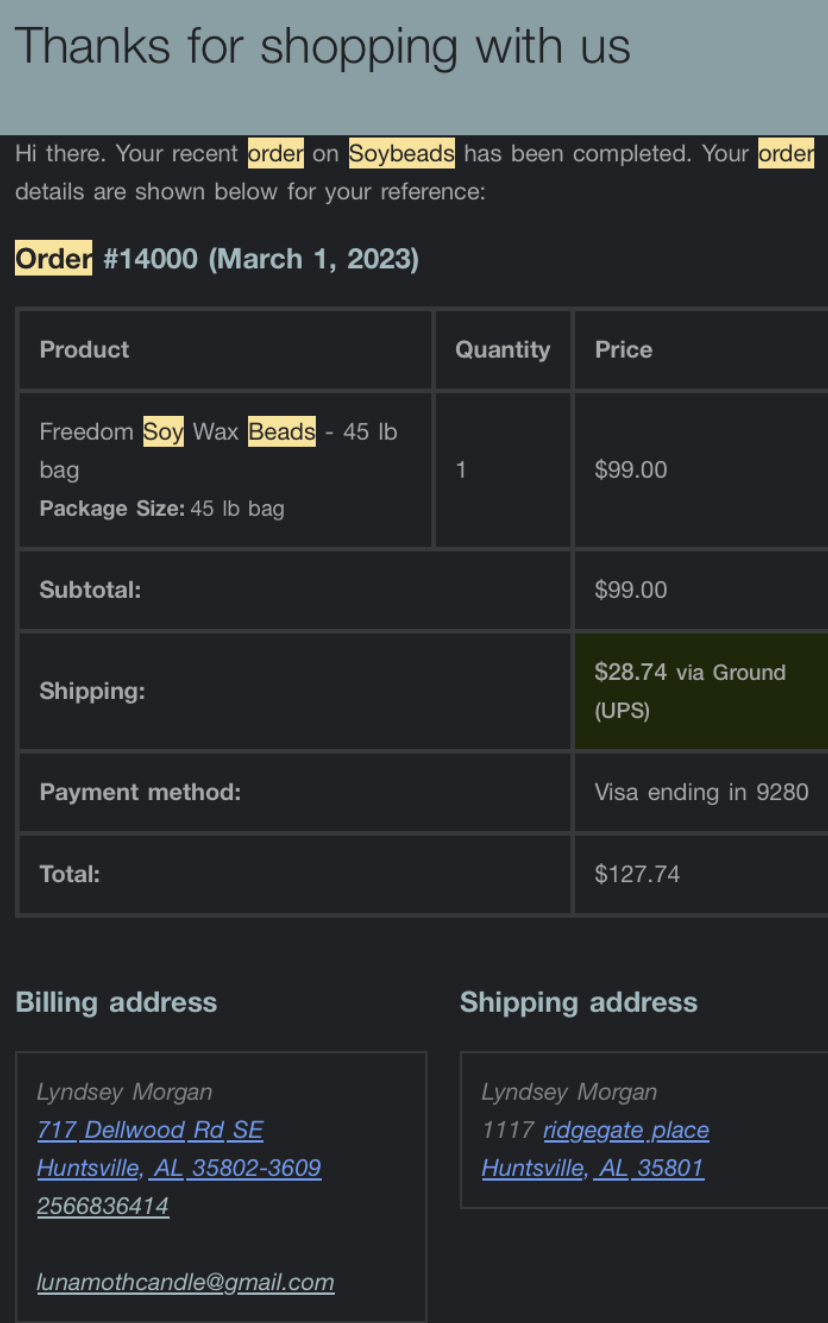Open the ridgegate place shipping link

click(626, 1130)
